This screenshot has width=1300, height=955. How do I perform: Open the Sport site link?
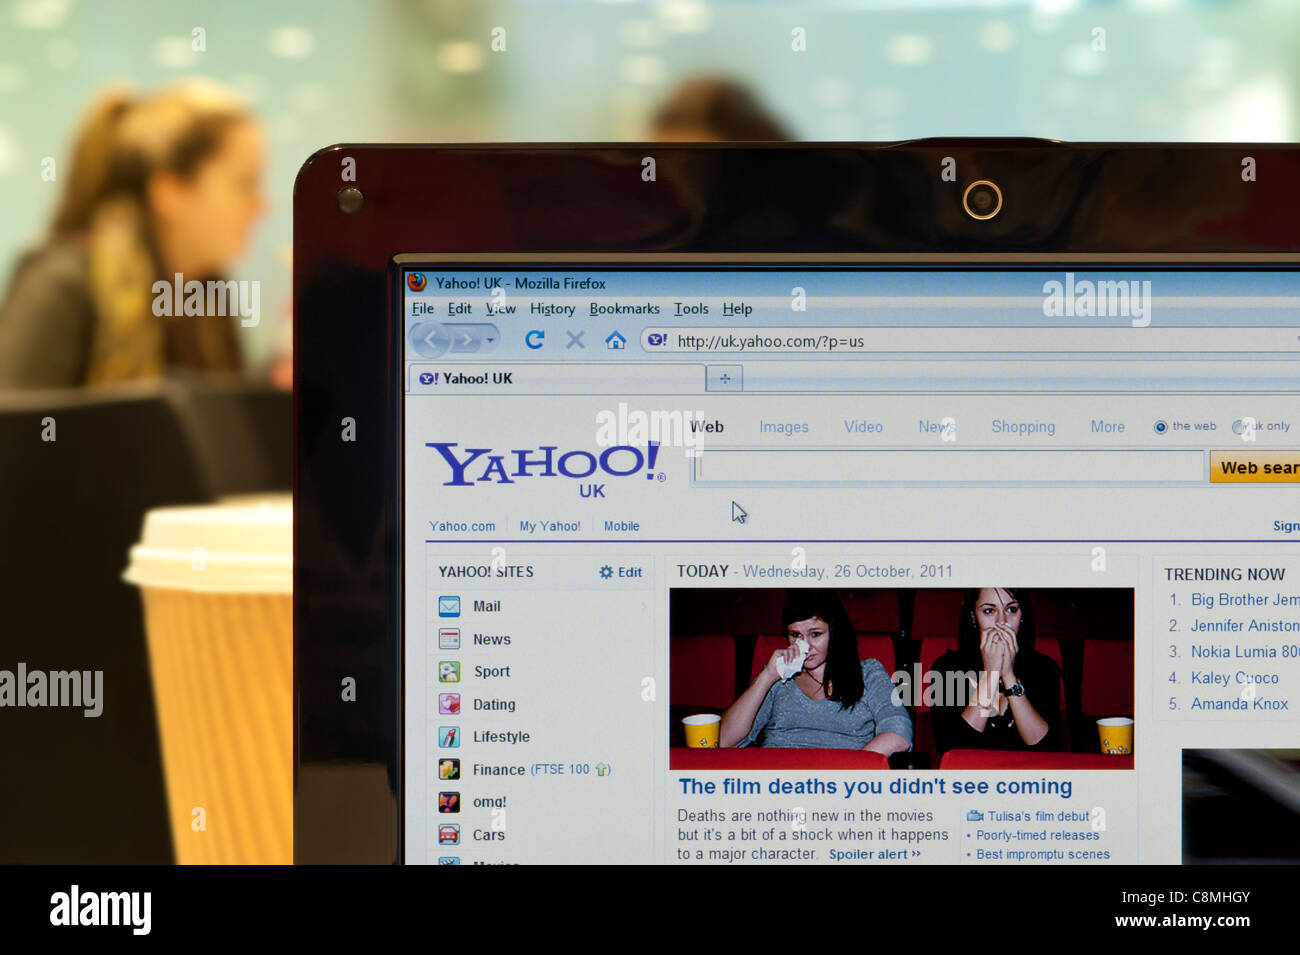(x=492, y=672)
